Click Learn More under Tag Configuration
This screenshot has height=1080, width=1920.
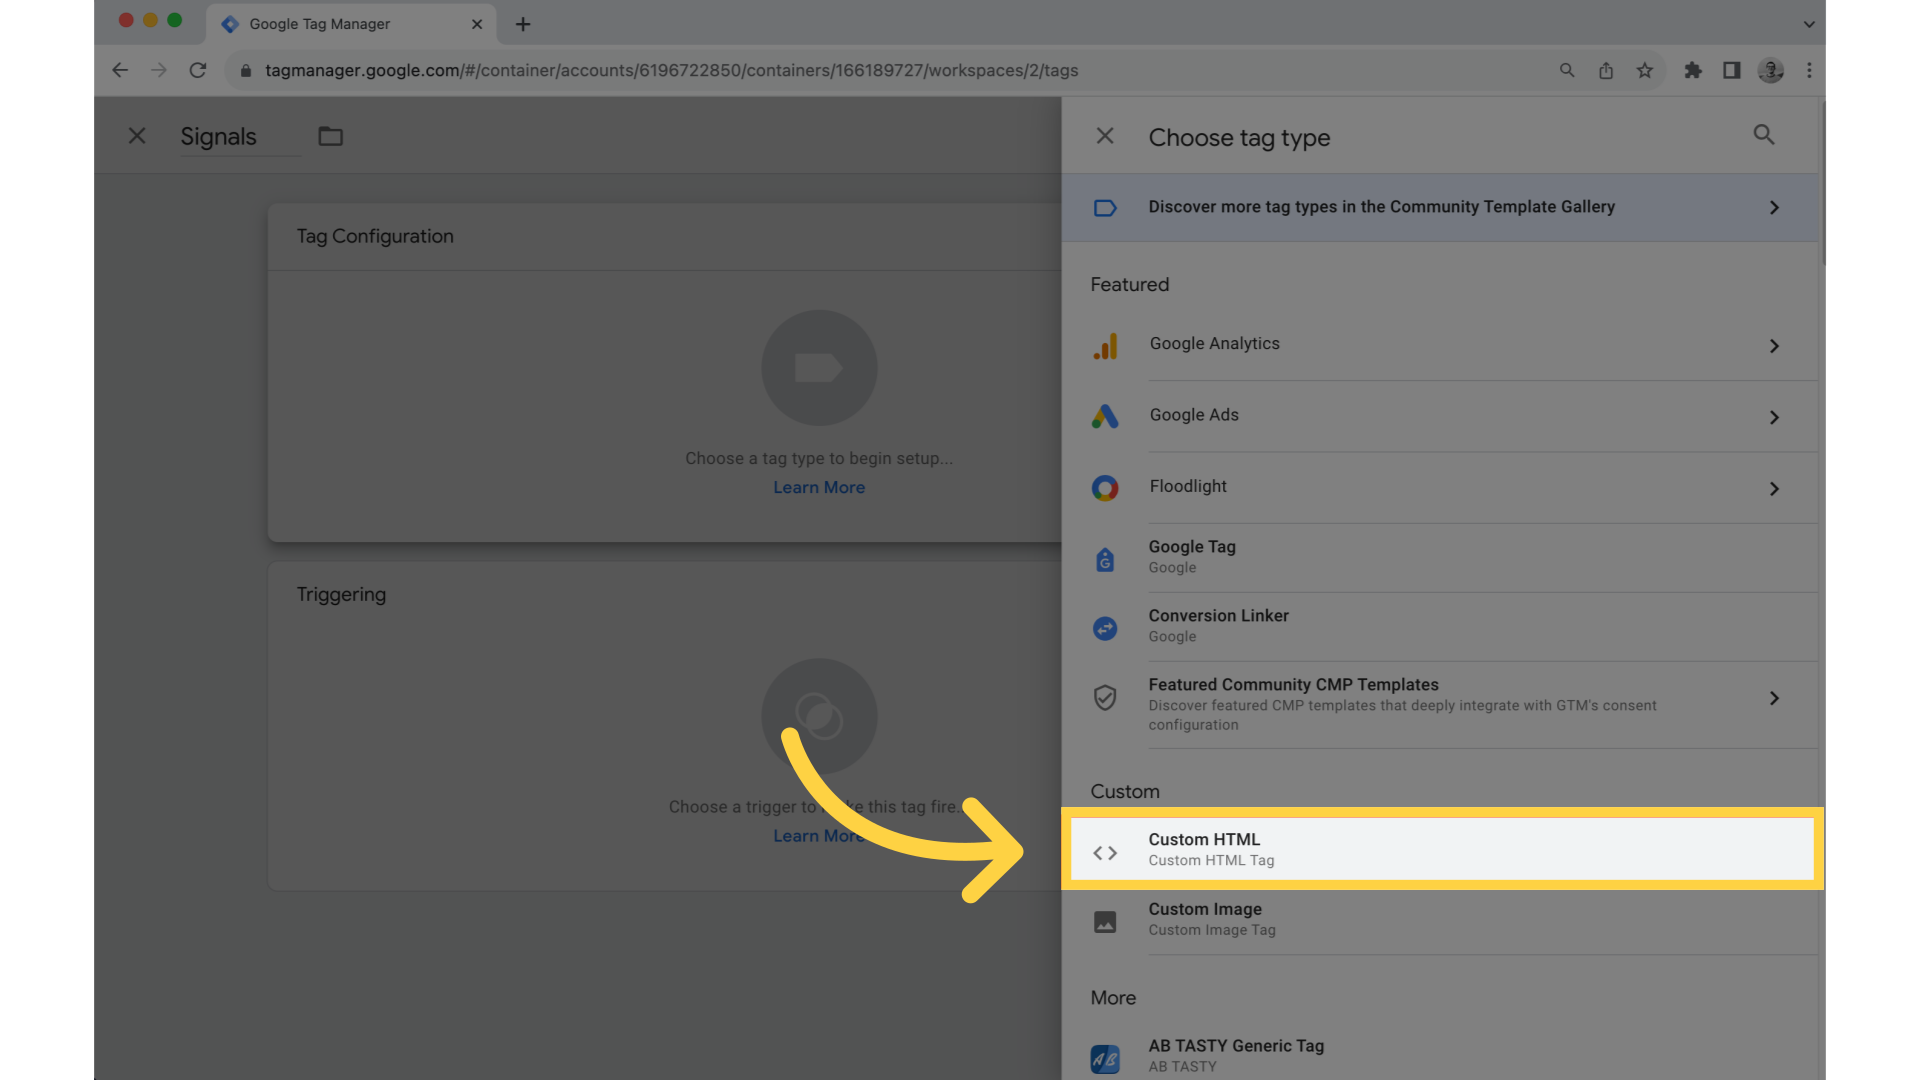click(819, 488)
